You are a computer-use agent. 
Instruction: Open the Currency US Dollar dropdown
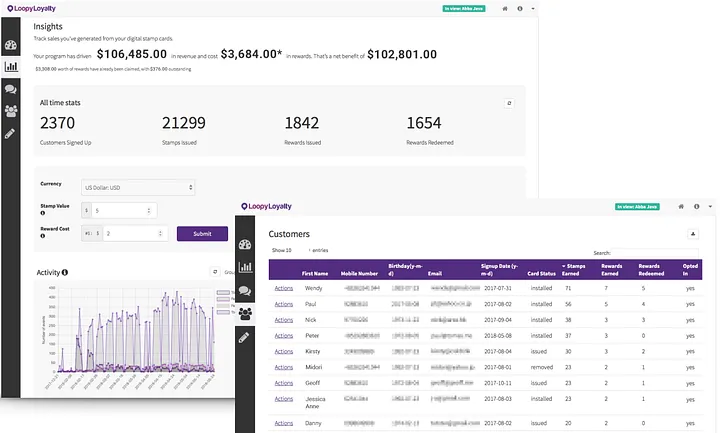(138, 187)
